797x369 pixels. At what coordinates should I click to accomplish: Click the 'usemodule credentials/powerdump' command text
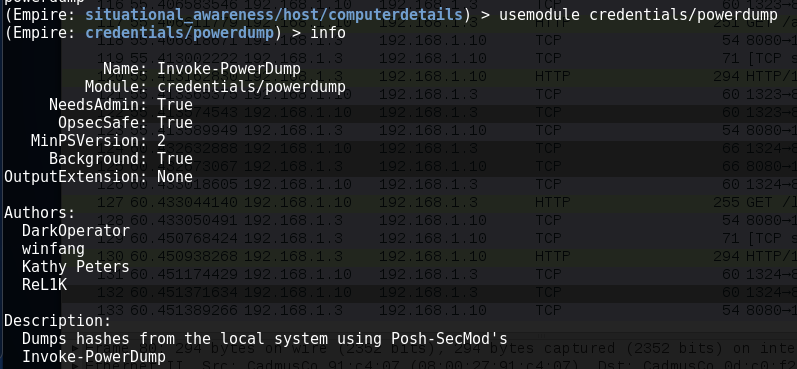(x=638, y=15)
